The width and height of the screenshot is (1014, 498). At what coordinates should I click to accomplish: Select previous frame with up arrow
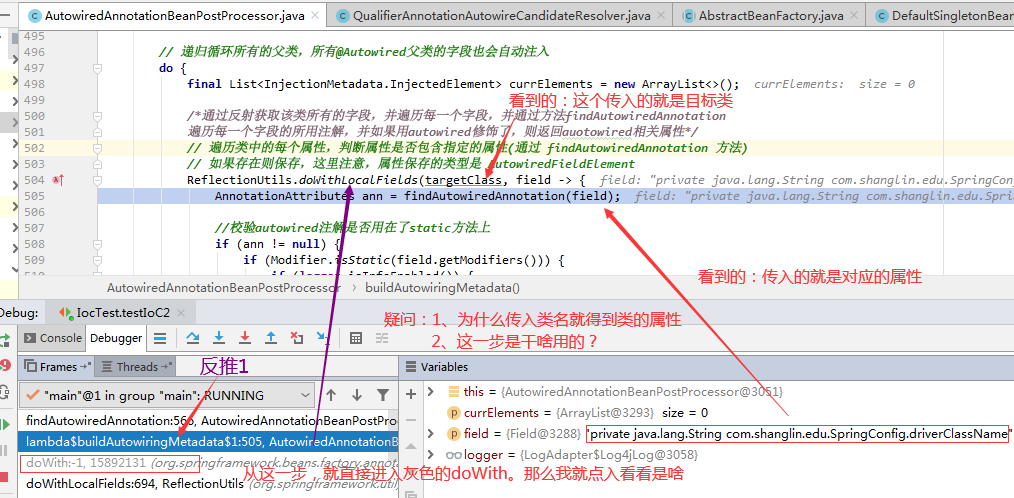[331, 395]
